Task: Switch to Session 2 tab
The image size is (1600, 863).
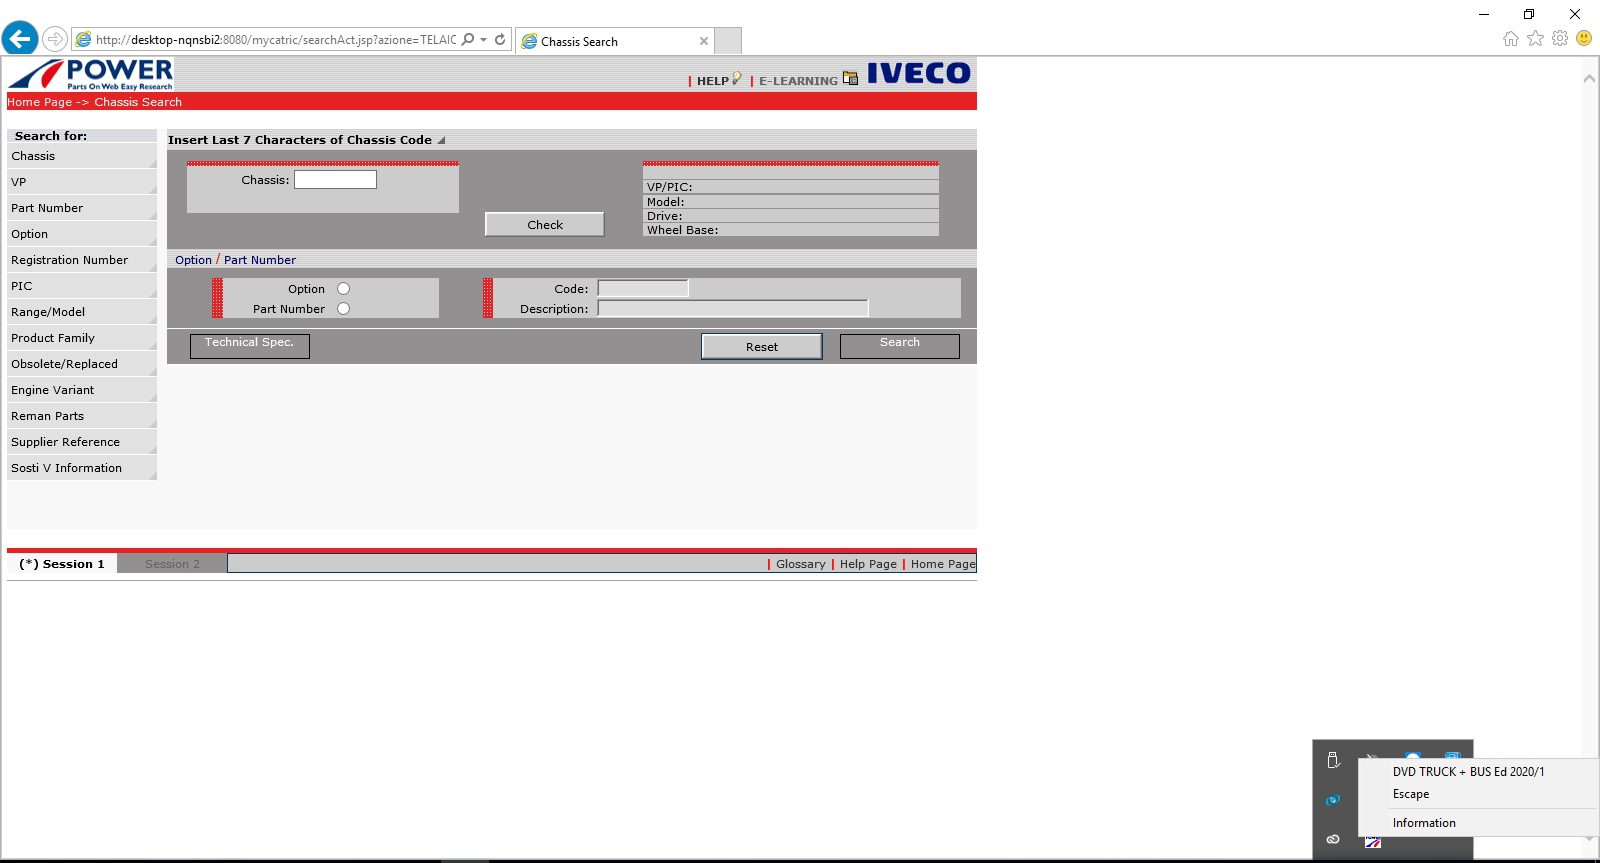Action: (172, 564)
